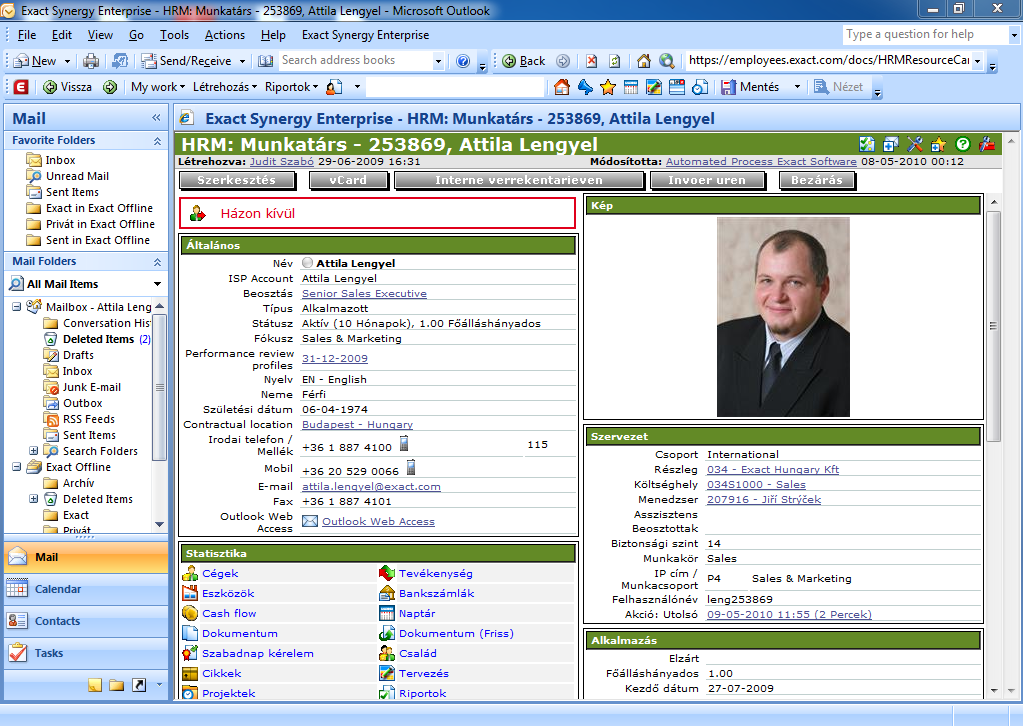Open the attila.lengyel@exact.com email link

click(371, 487)
